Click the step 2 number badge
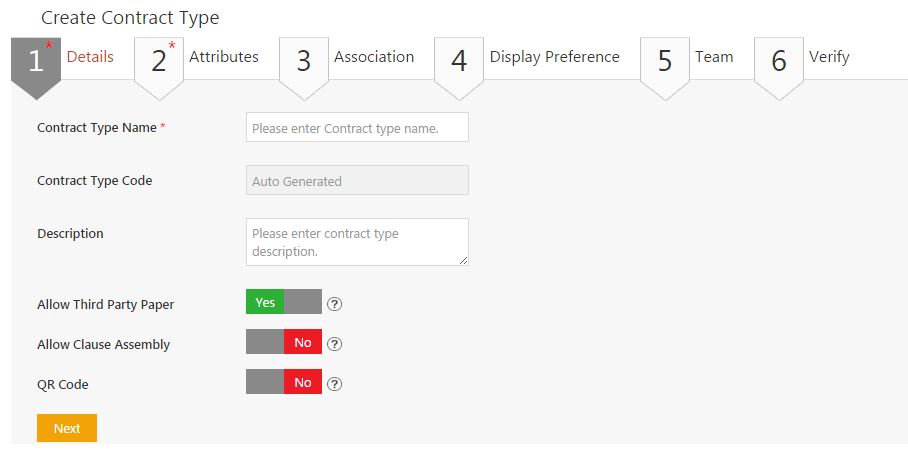This screenshot has height=457, width=908. click(159, 62)
